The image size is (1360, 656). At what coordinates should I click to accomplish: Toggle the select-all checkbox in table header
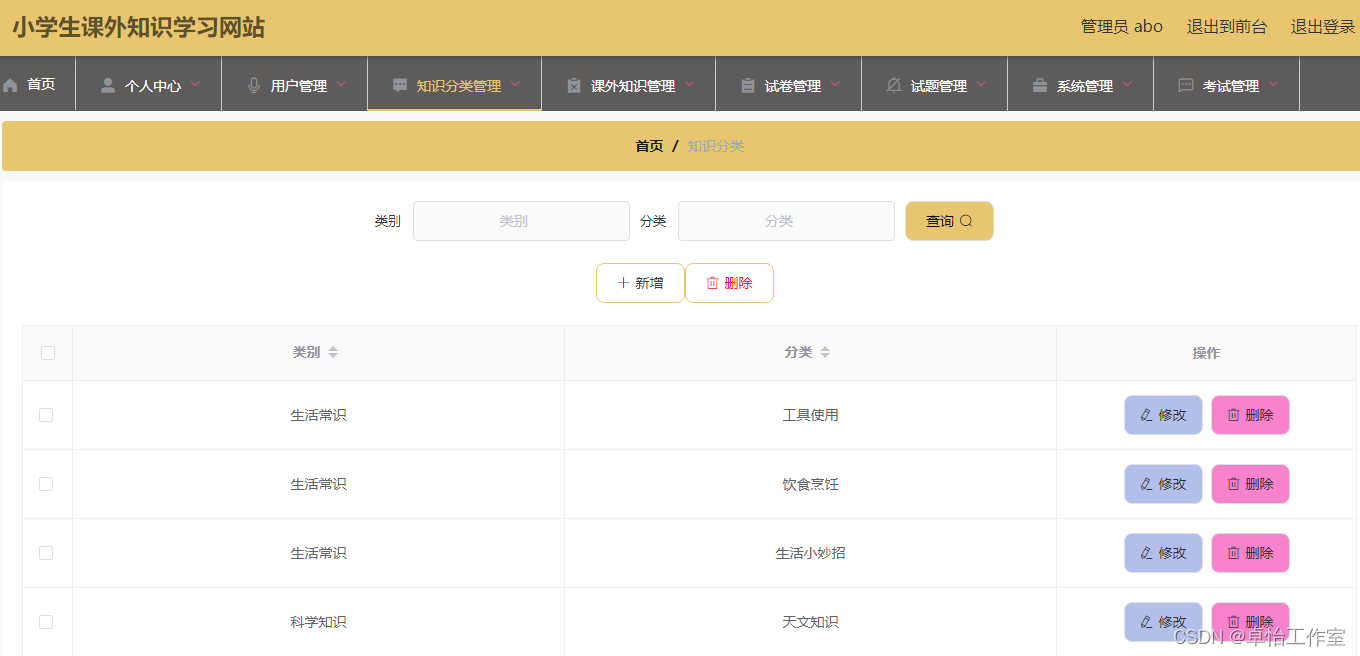tap(48, 353)
